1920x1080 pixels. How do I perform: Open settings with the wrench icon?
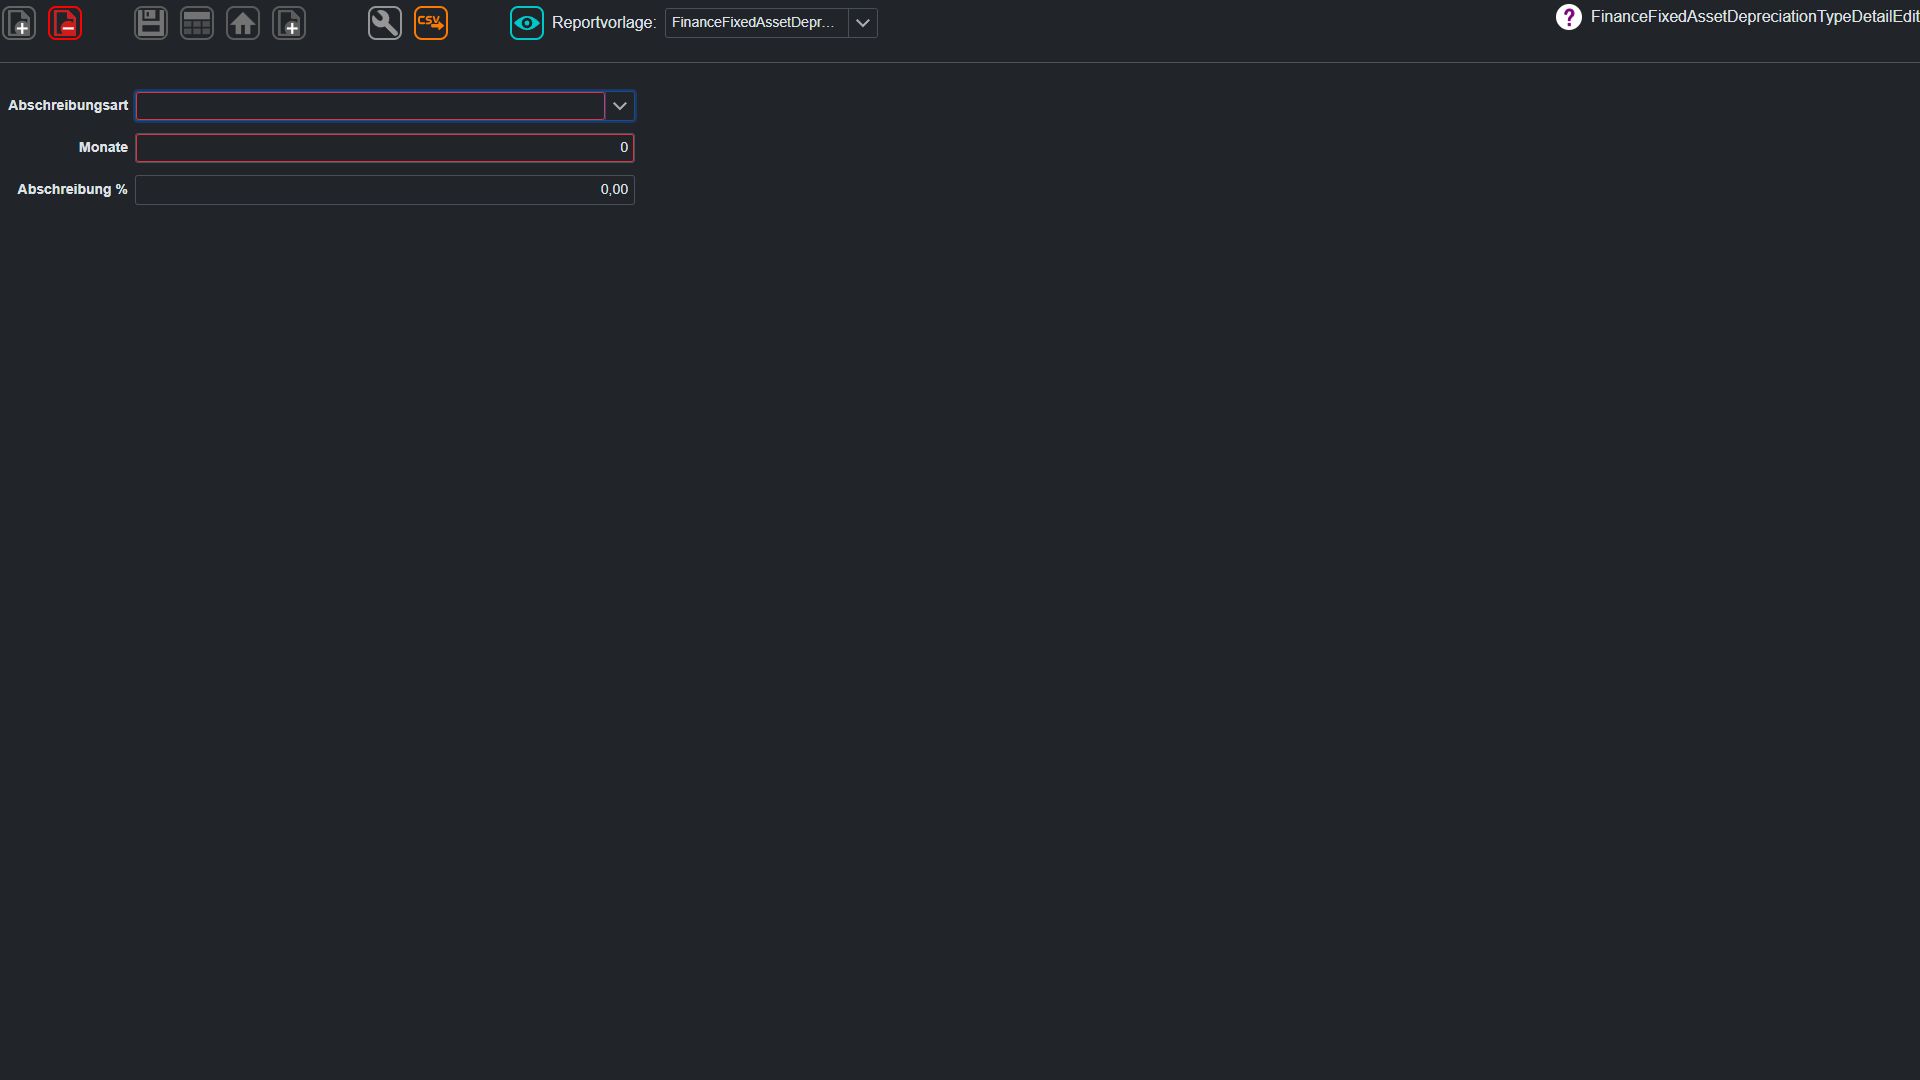coord(385,23)
